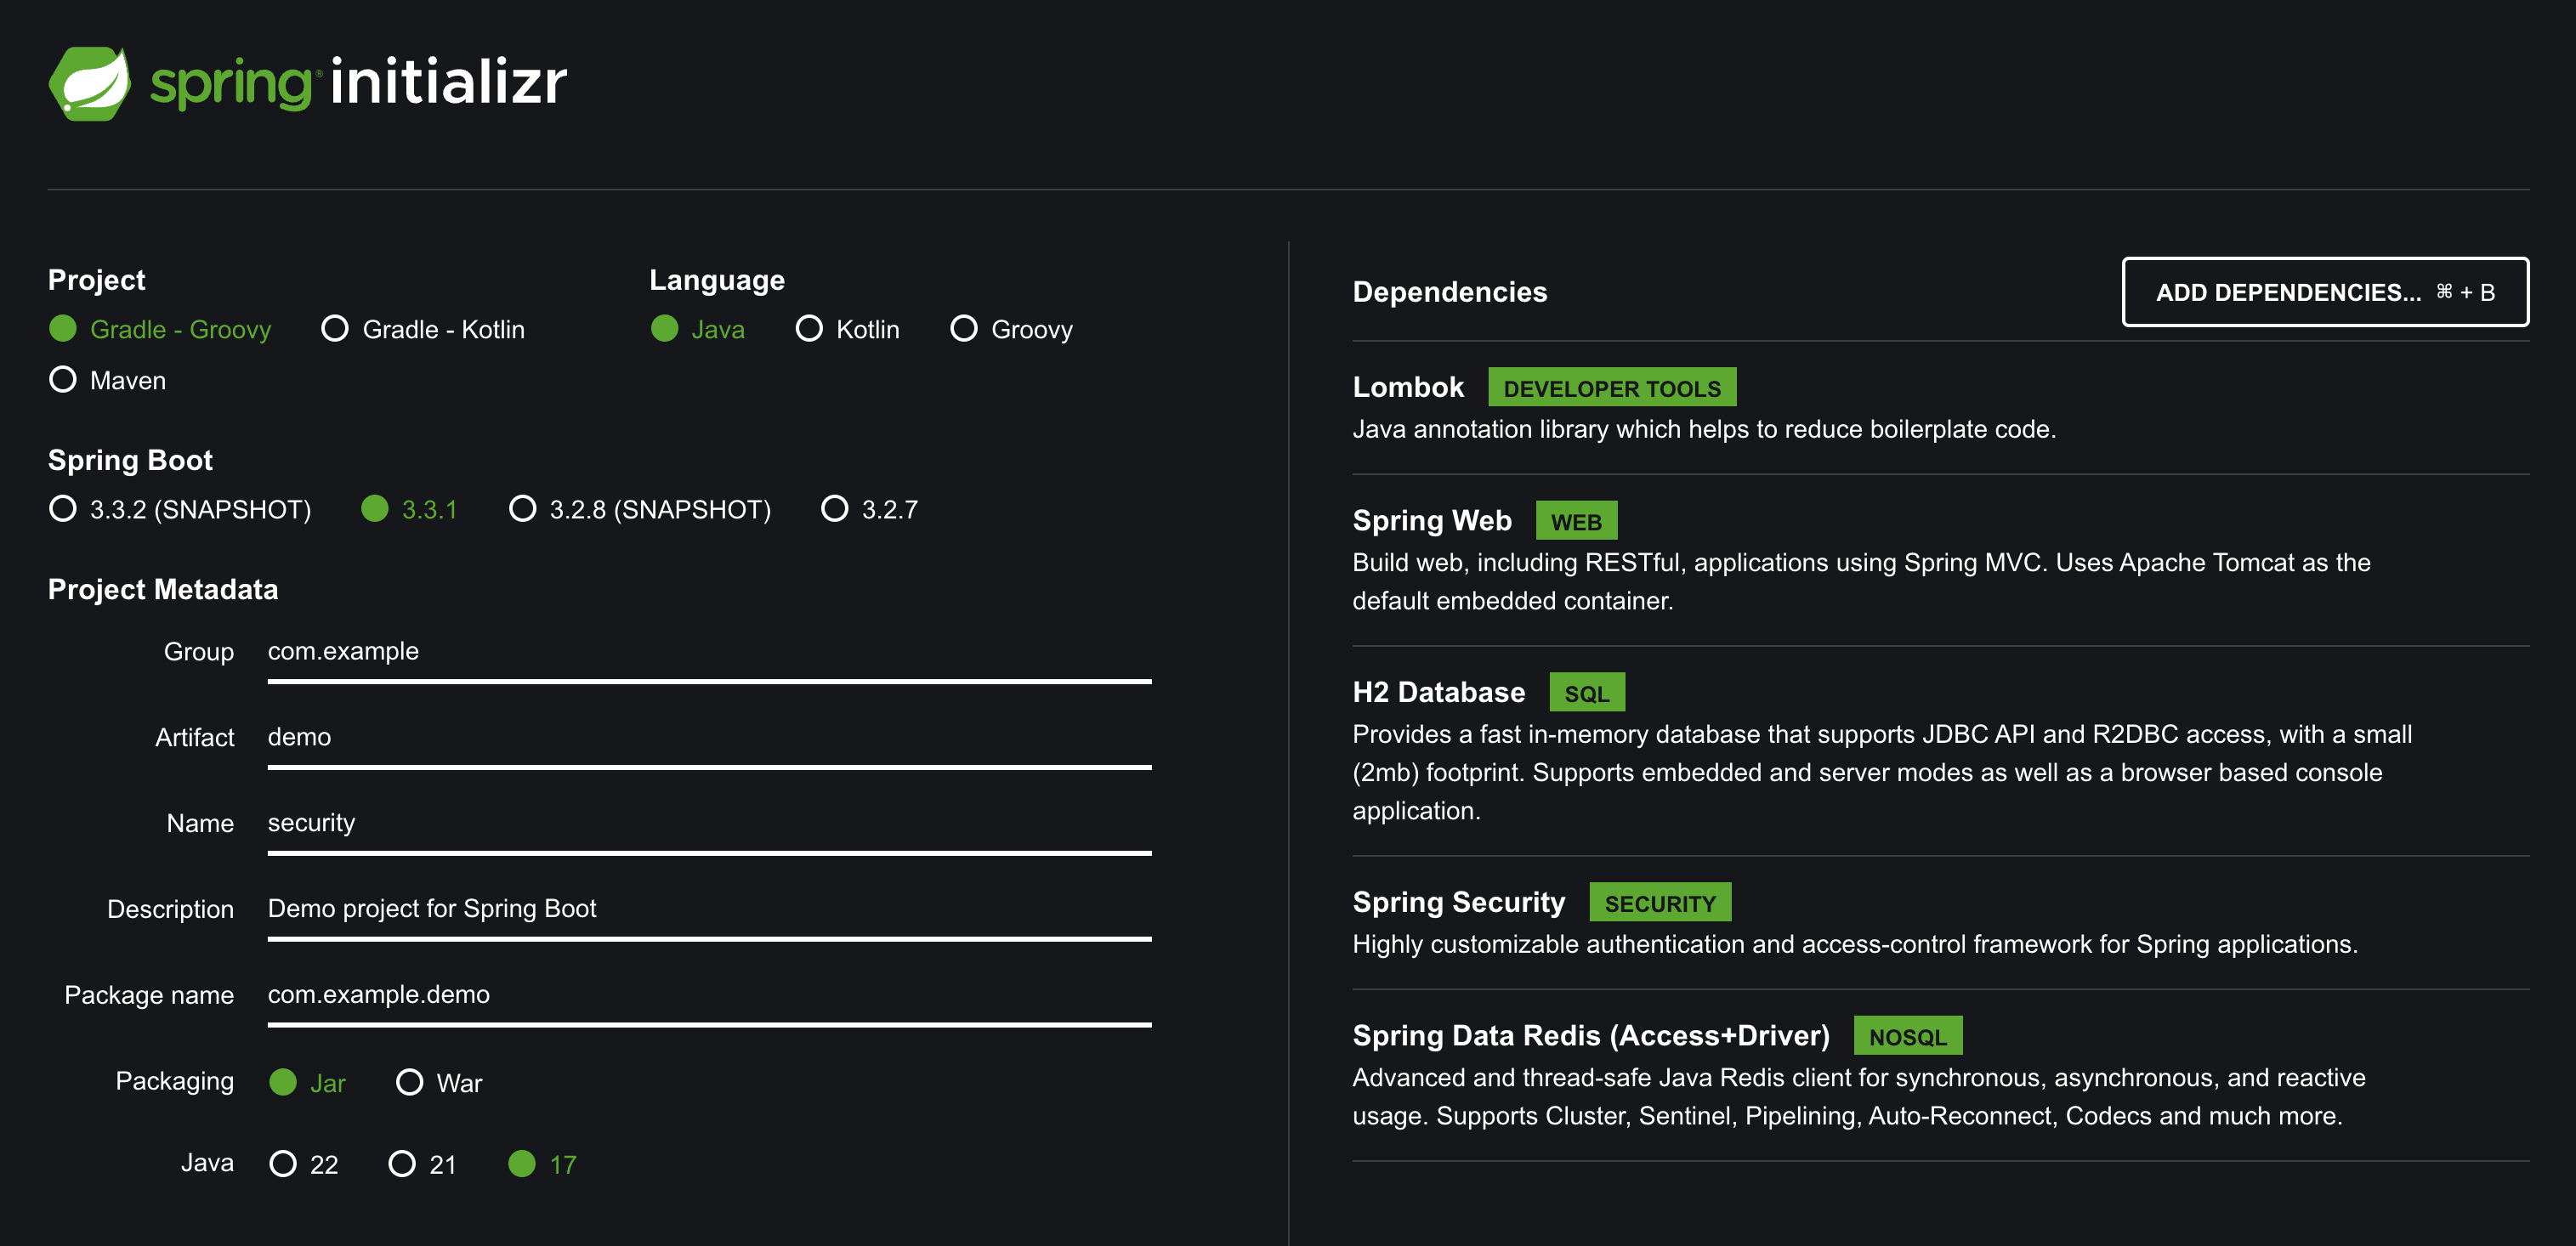
Task: Focus the Artifact text field
Action: coord(708,738)
